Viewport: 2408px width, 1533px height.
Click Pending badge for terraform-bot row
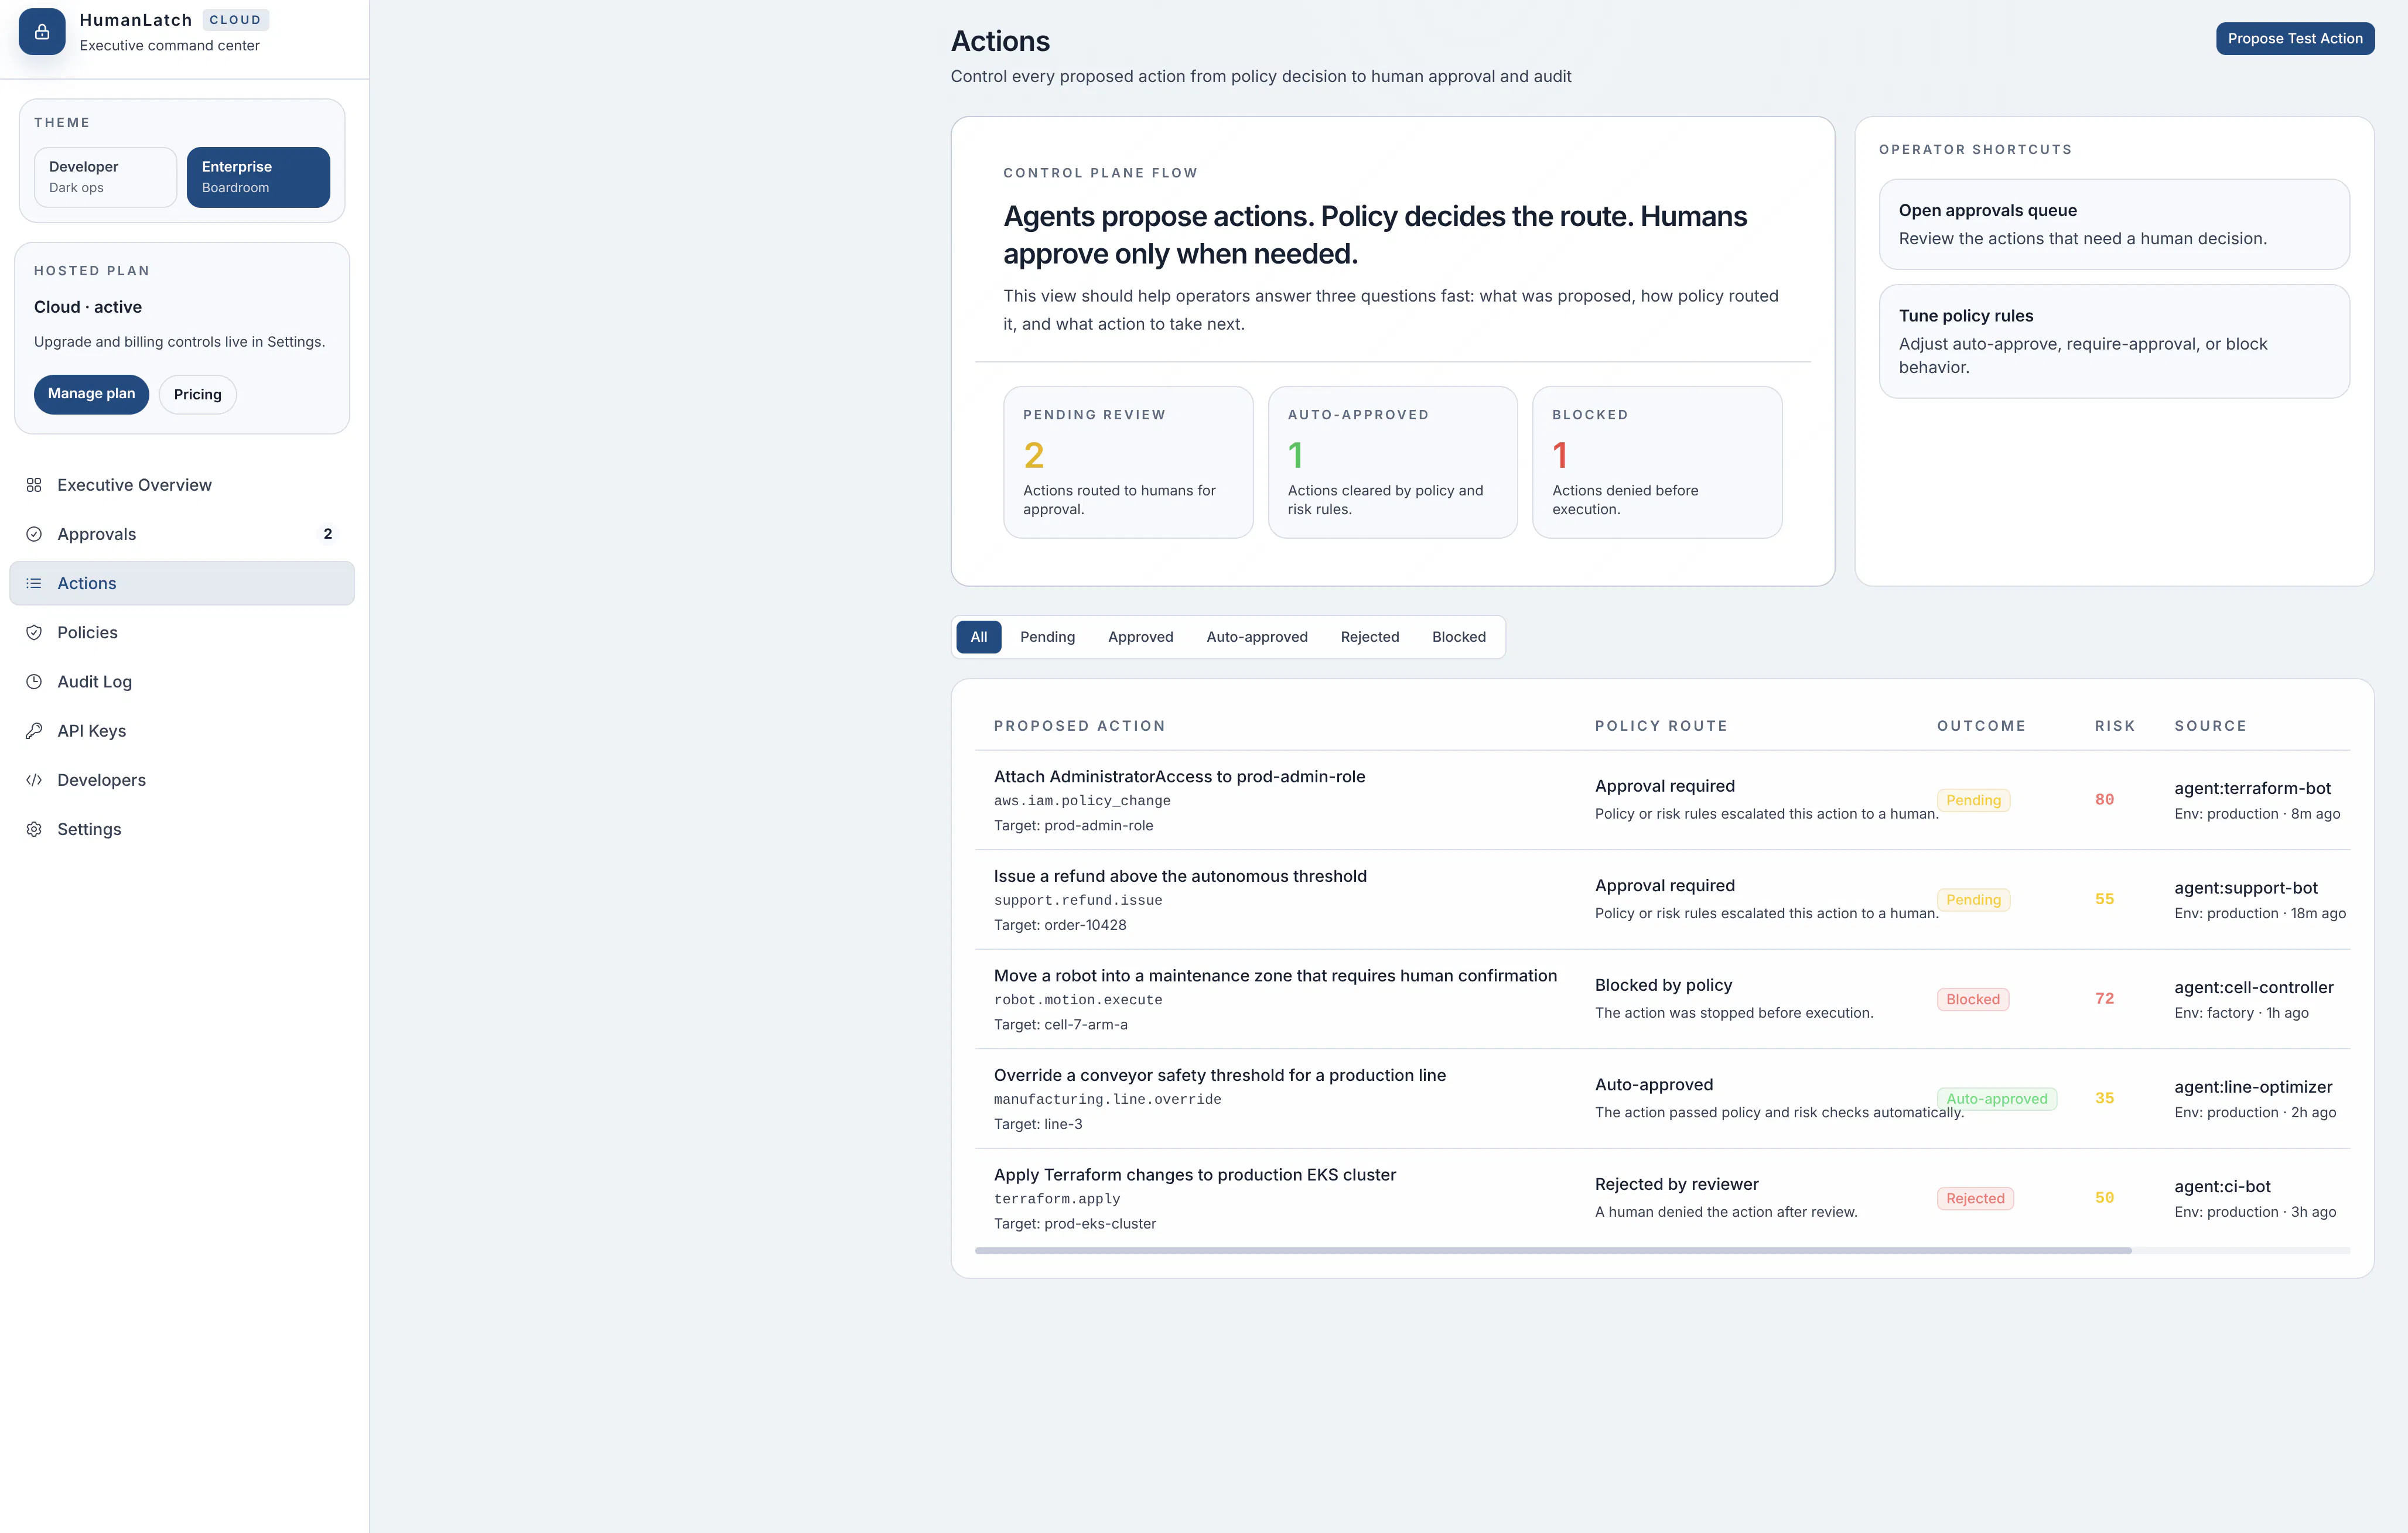tap(1973, 800)
